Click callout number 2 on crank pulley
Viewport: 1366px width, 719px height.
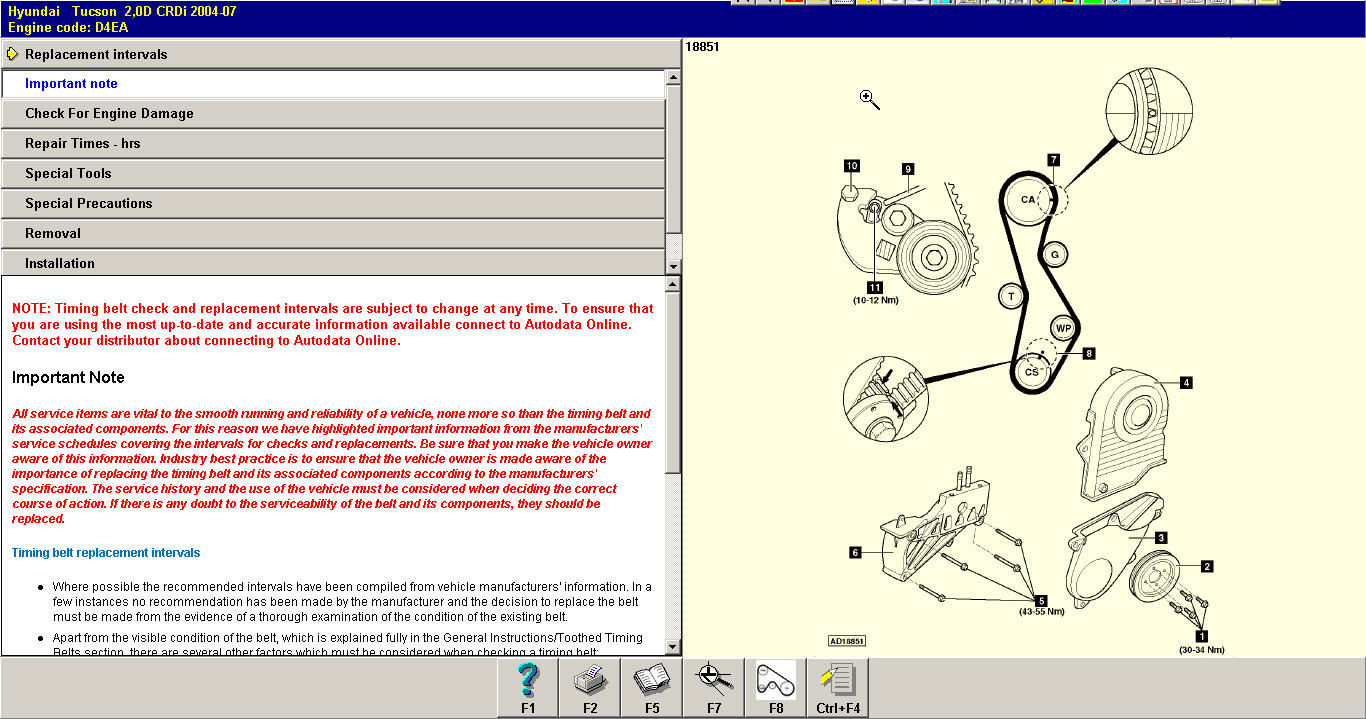click(1207, 567)
